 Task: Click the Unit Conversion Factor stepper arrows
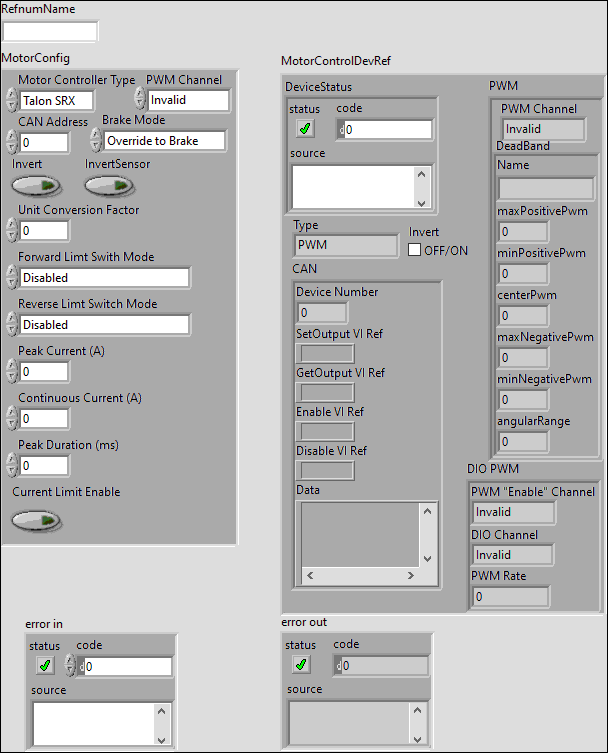click(x=12, y=230)
